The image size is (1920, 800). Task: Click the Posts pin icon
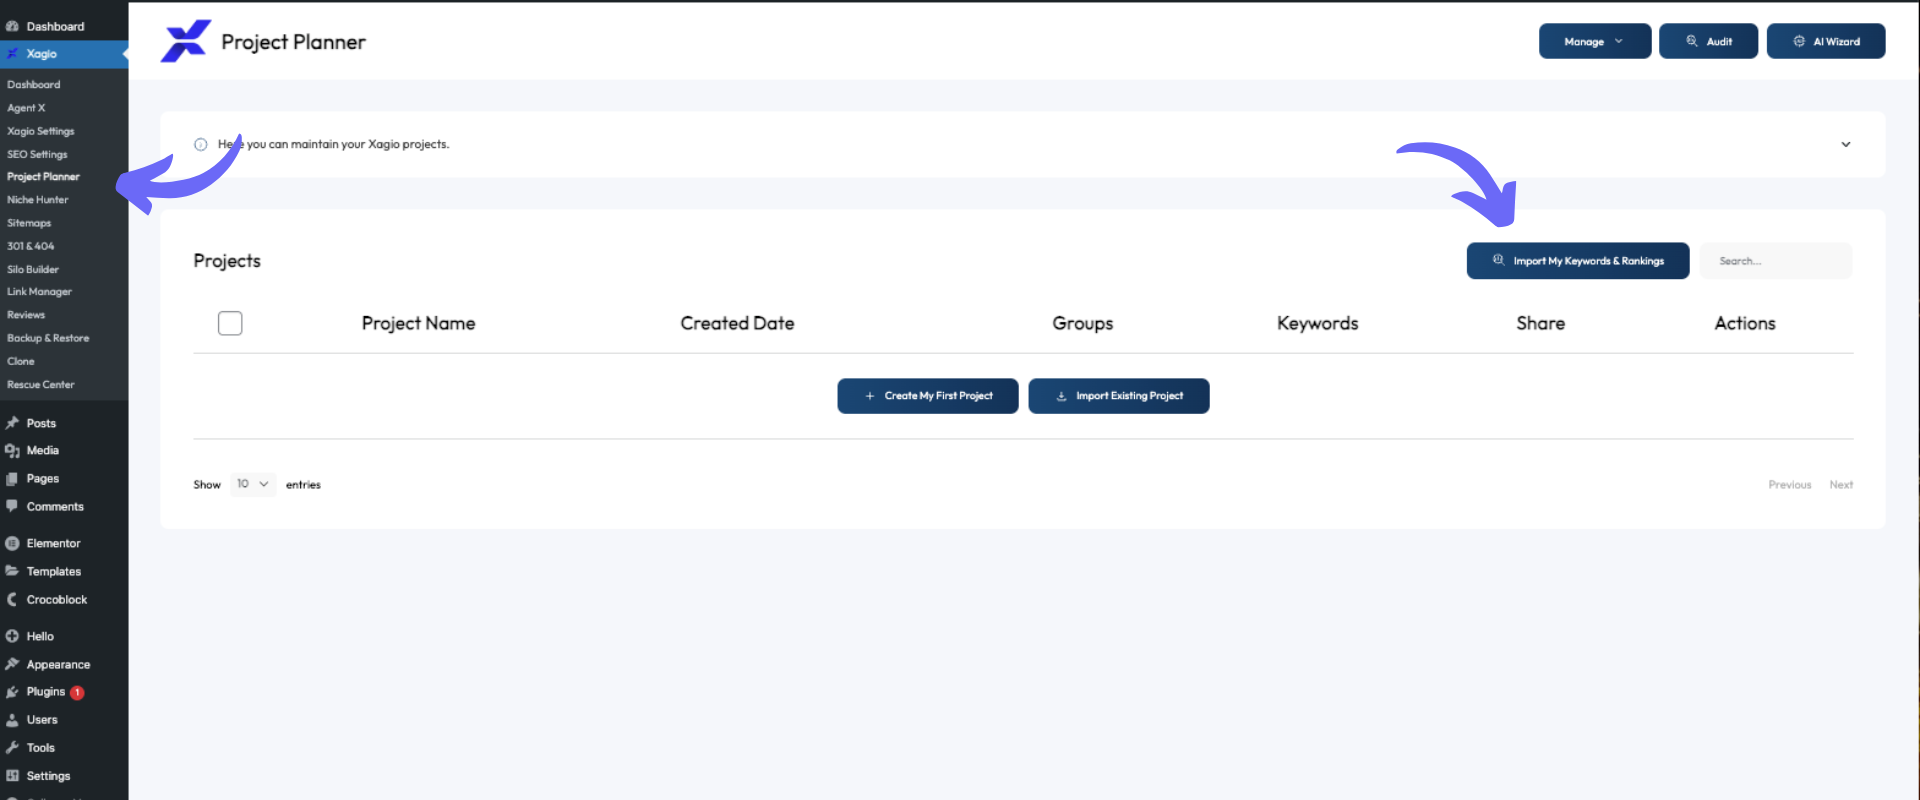click(12, 423)
